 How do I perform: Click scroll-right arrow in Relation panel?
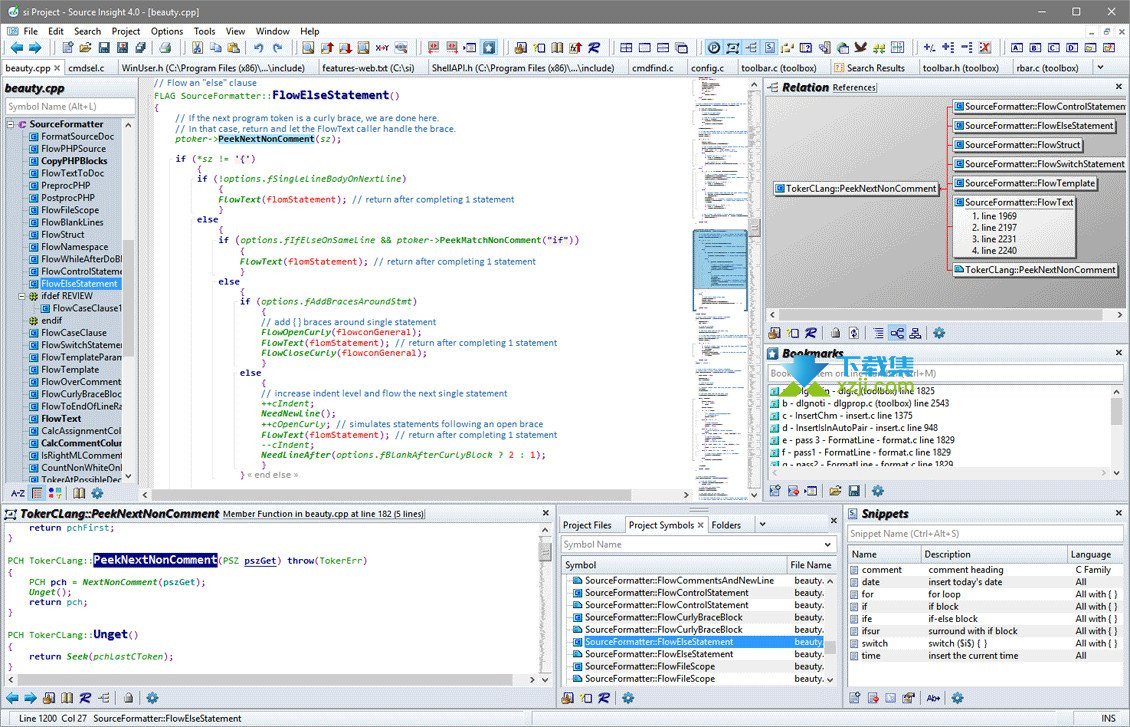[1119, 314]
